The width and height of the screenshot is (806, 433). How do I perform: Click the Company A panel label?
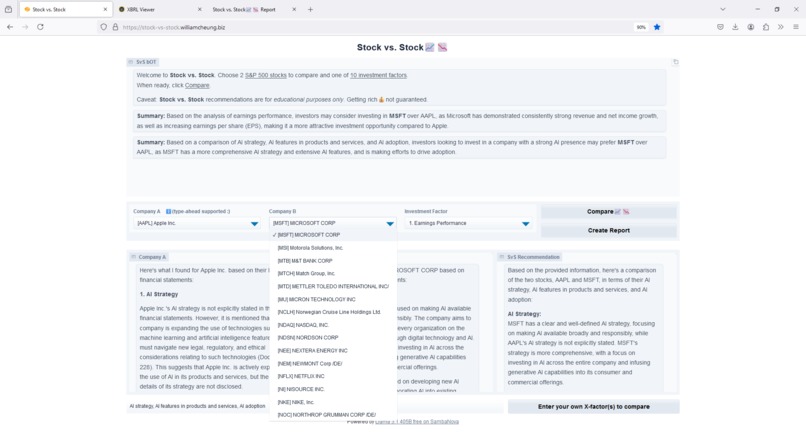coord(149,257)
